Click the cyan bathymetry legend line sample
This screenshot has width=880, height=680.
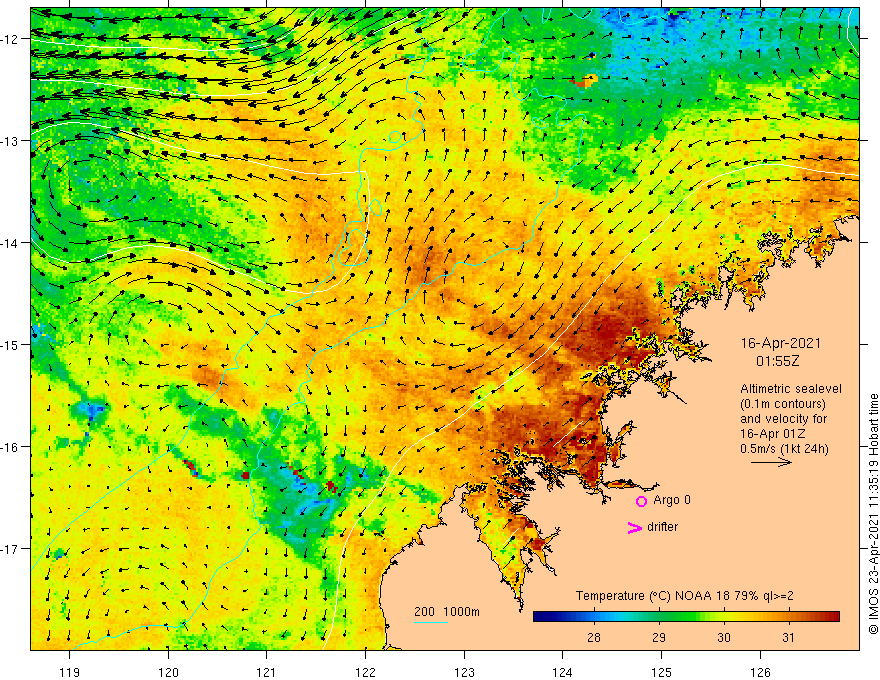click(x=430, y=622)
